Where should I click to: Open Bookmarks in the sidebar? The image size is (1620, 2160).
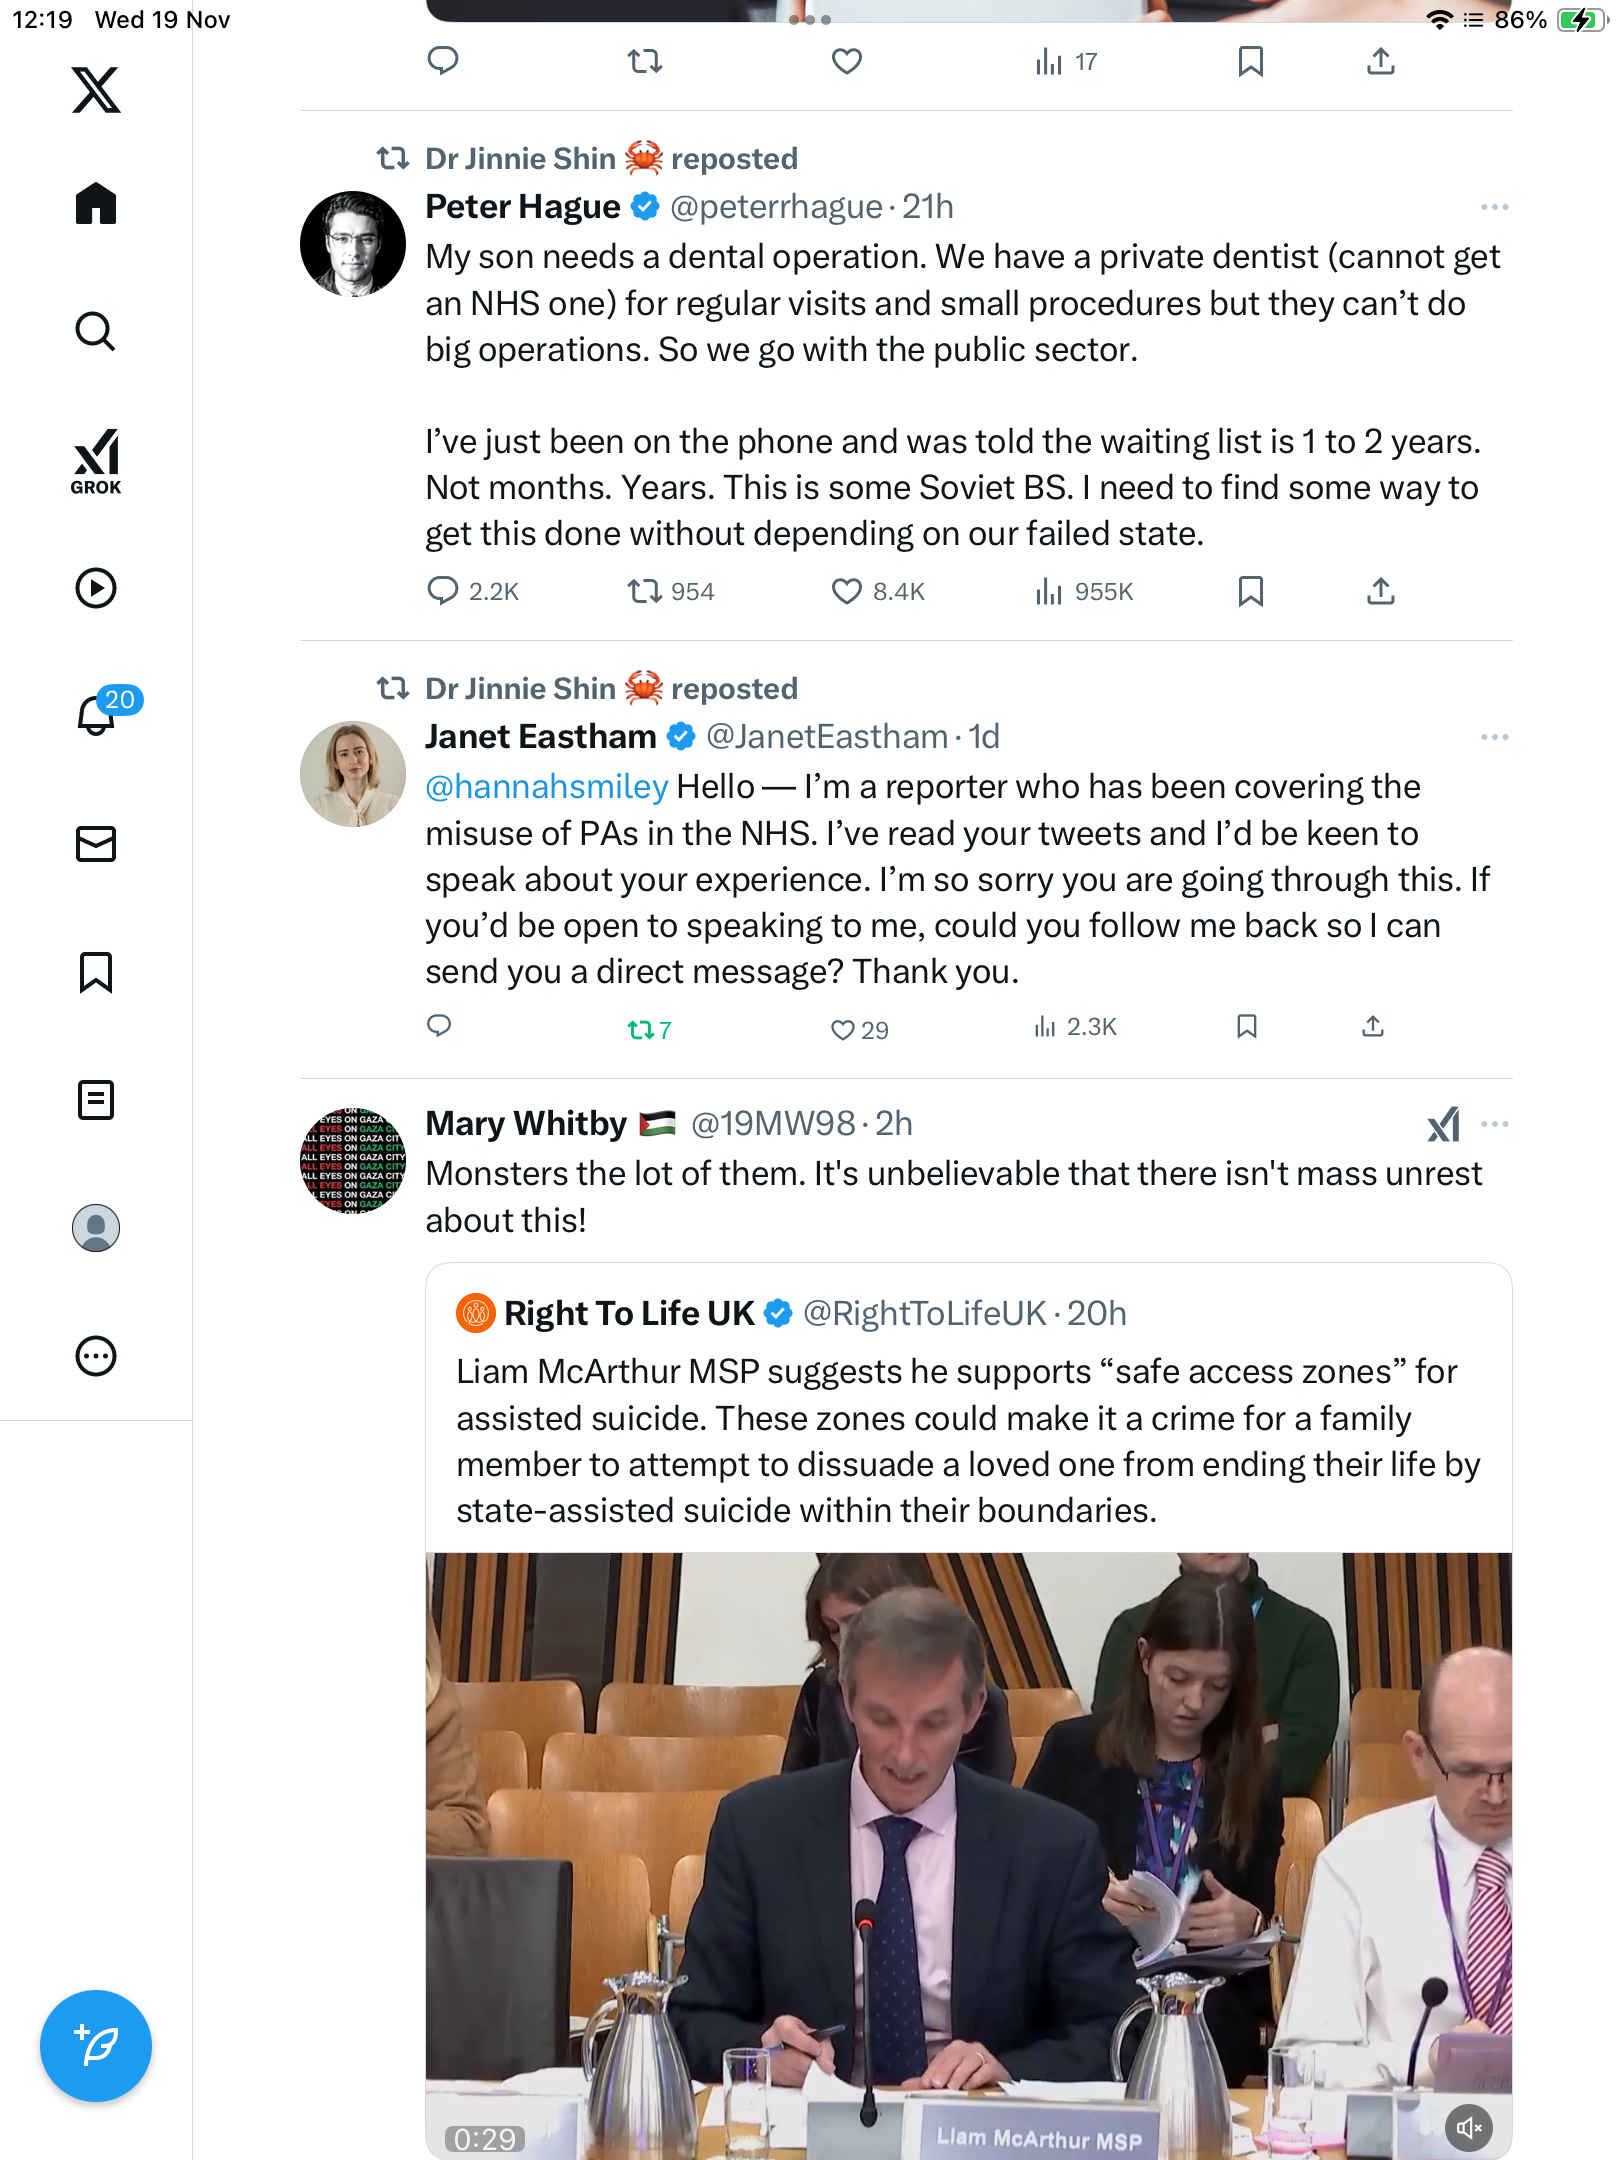click(96, 972)
